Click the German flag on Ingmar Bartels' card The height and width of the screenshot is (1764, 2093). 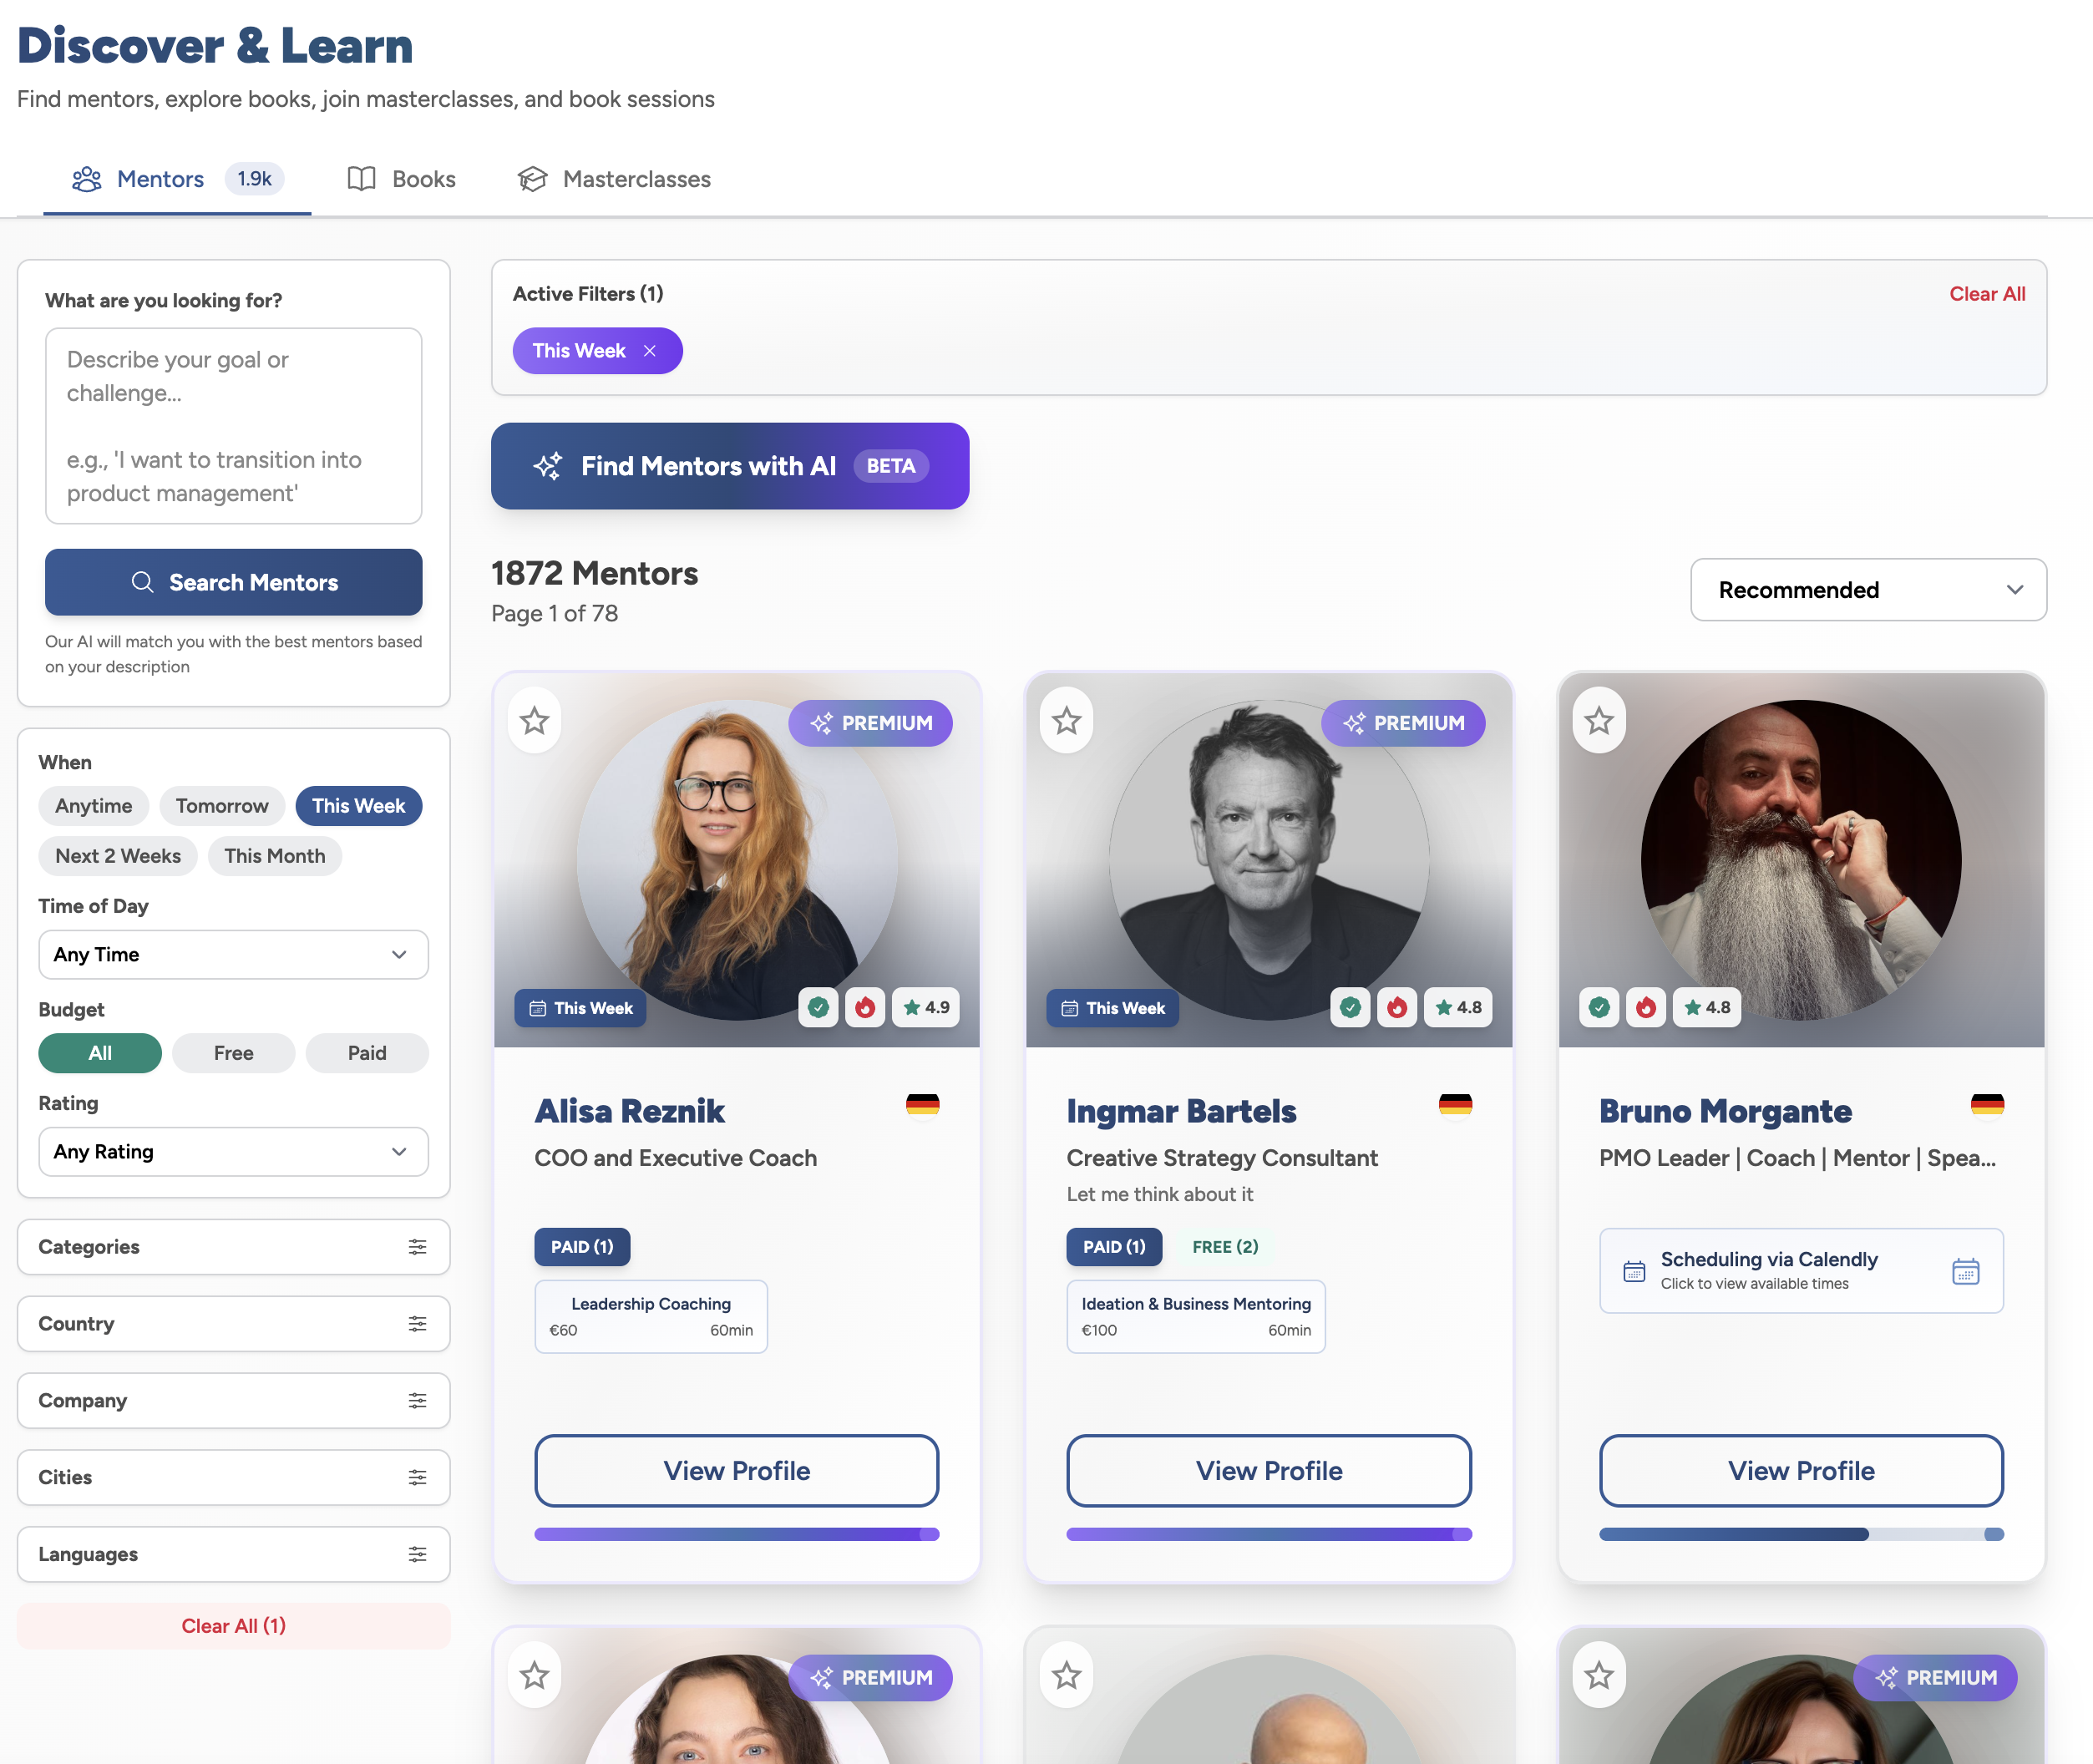coord(1455,1105)
